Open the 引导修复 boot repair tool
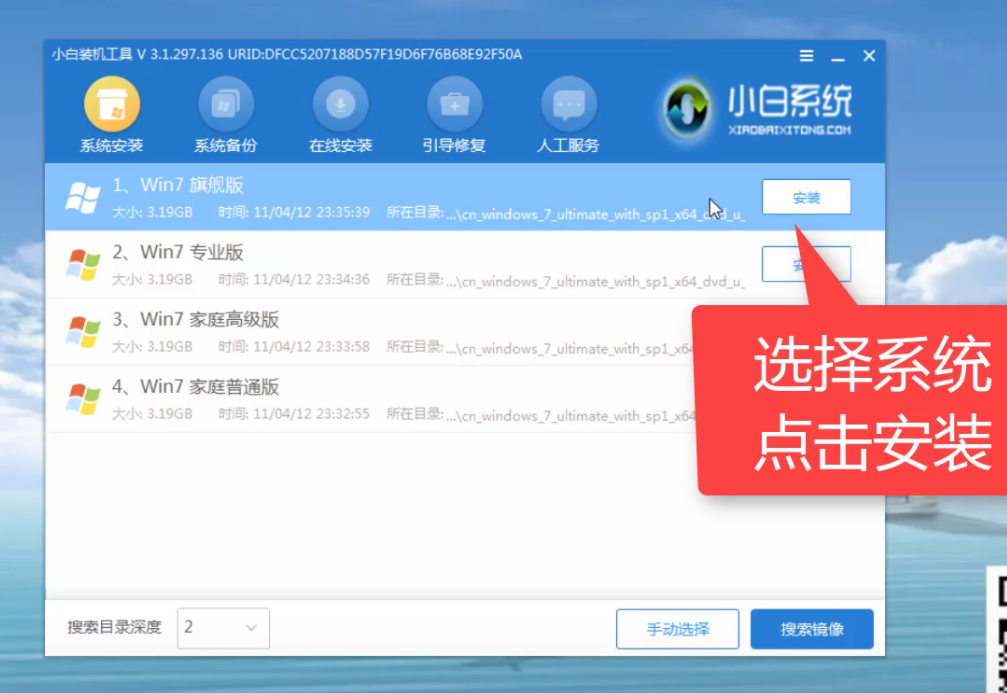This screenshot has width=1007, height=693. click(x=454, y=105)
